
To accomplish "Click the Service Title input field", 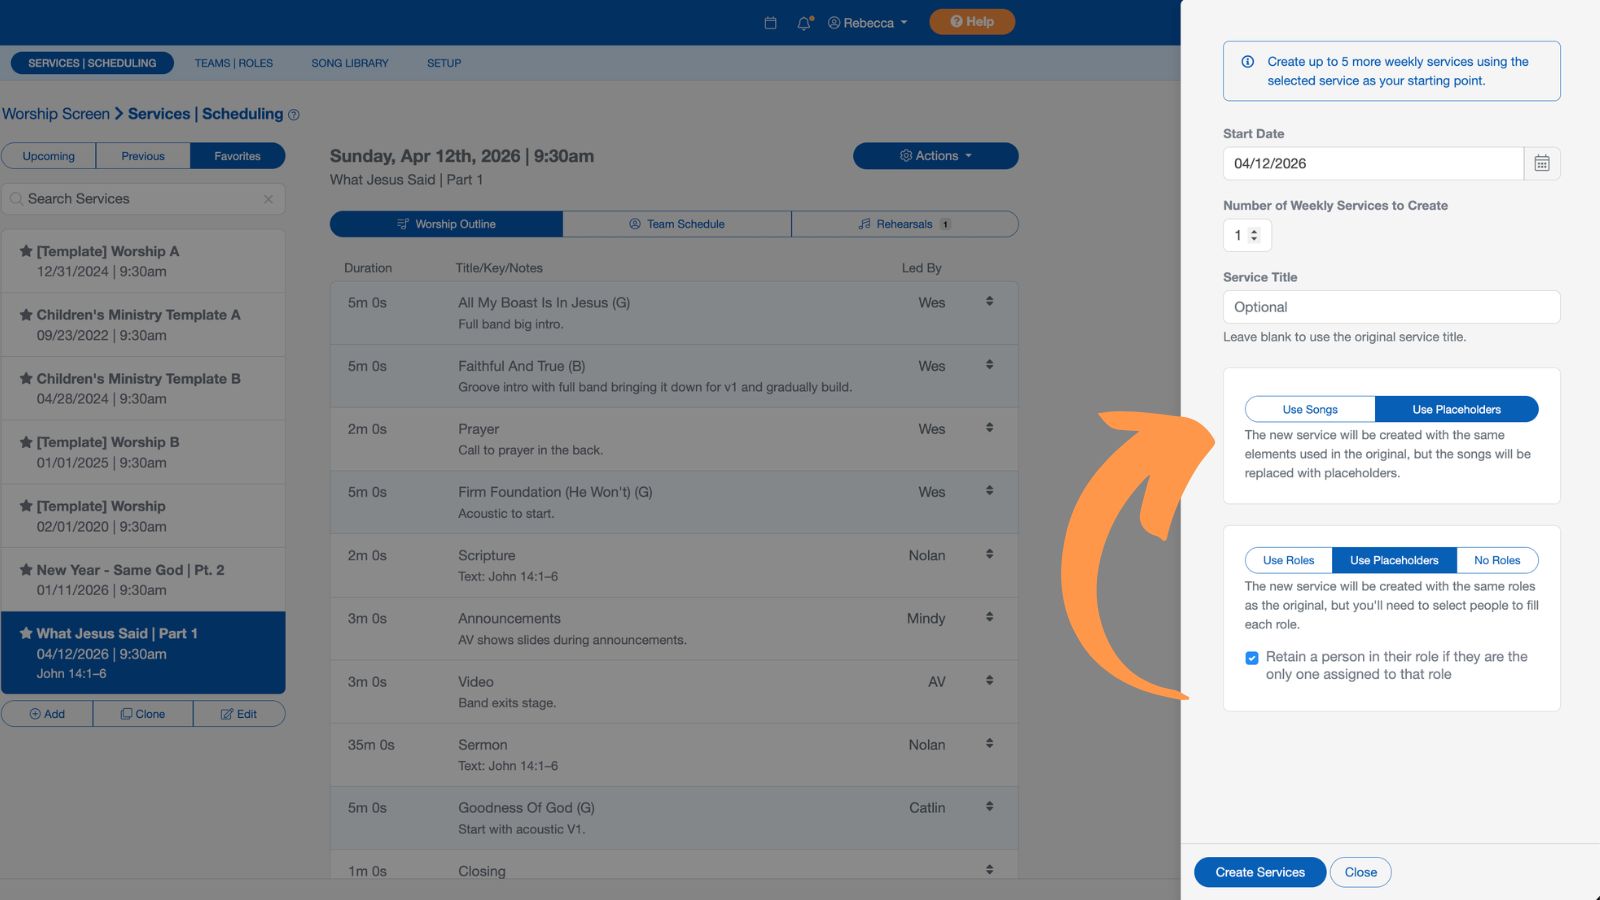I will (1390, 307).
